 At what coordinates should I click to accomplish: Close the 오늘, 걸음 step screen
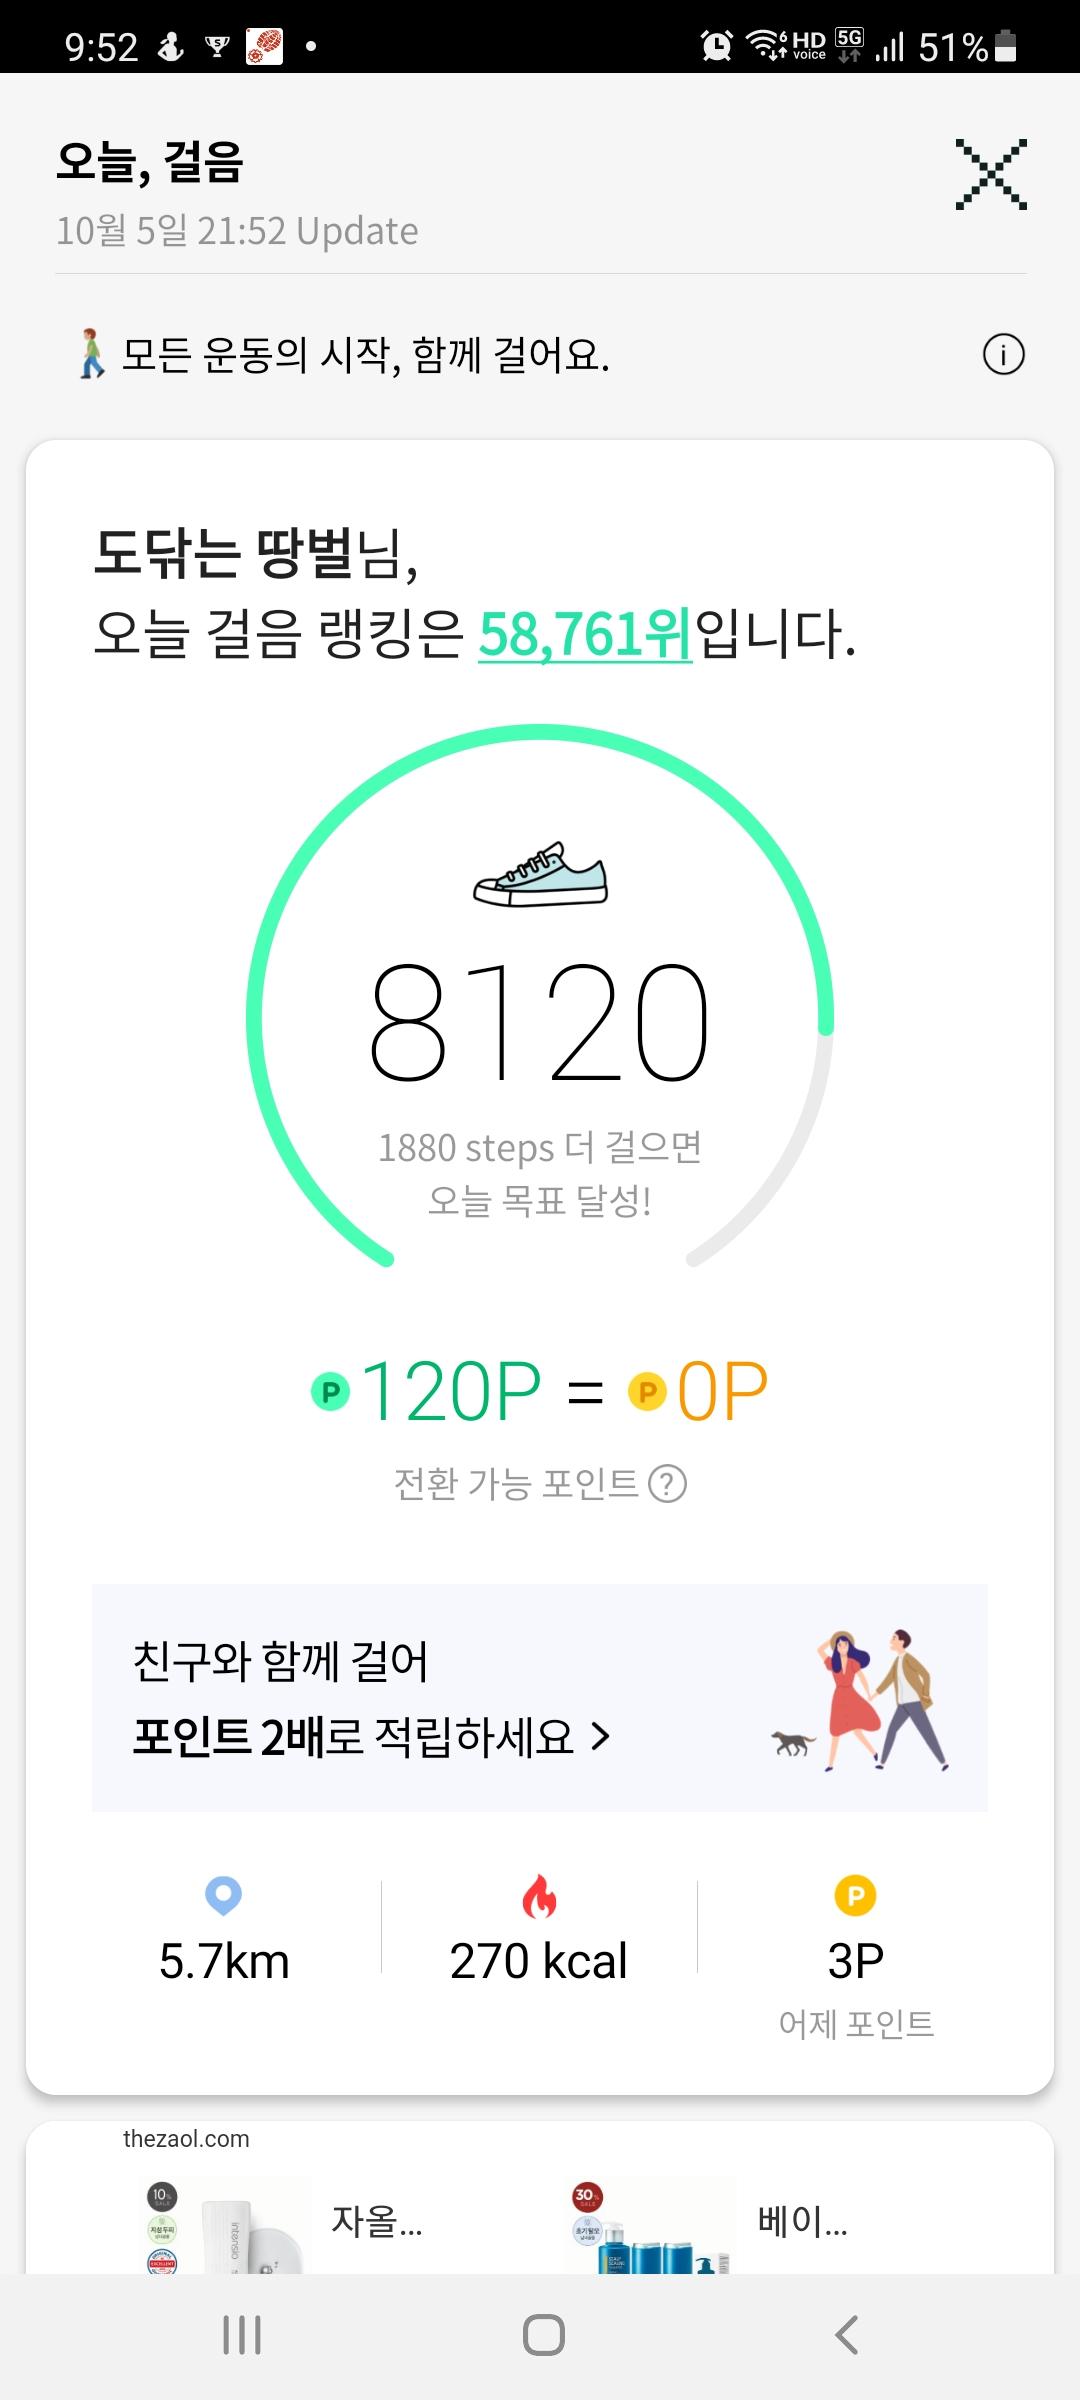(991, 175)
